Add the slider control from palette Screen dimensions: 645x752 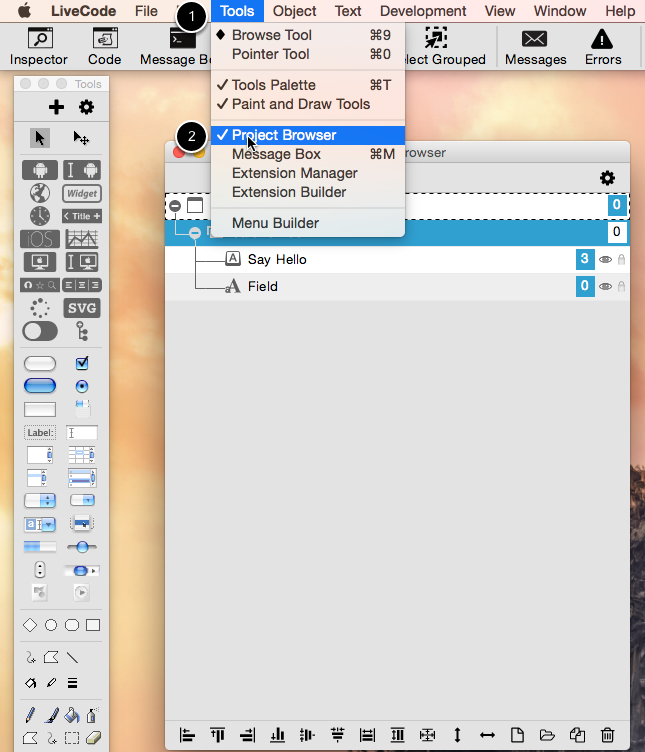[82, 547]
